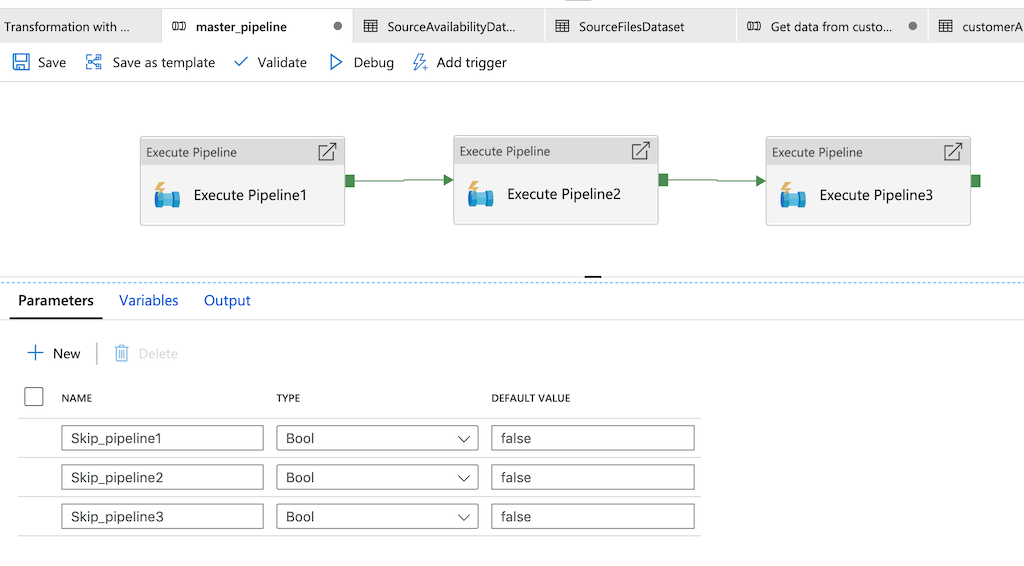Image resolution: width=1024 pixels, height=566 pixels.
Task: Click the Save as template icon
Action: [94, 62]
